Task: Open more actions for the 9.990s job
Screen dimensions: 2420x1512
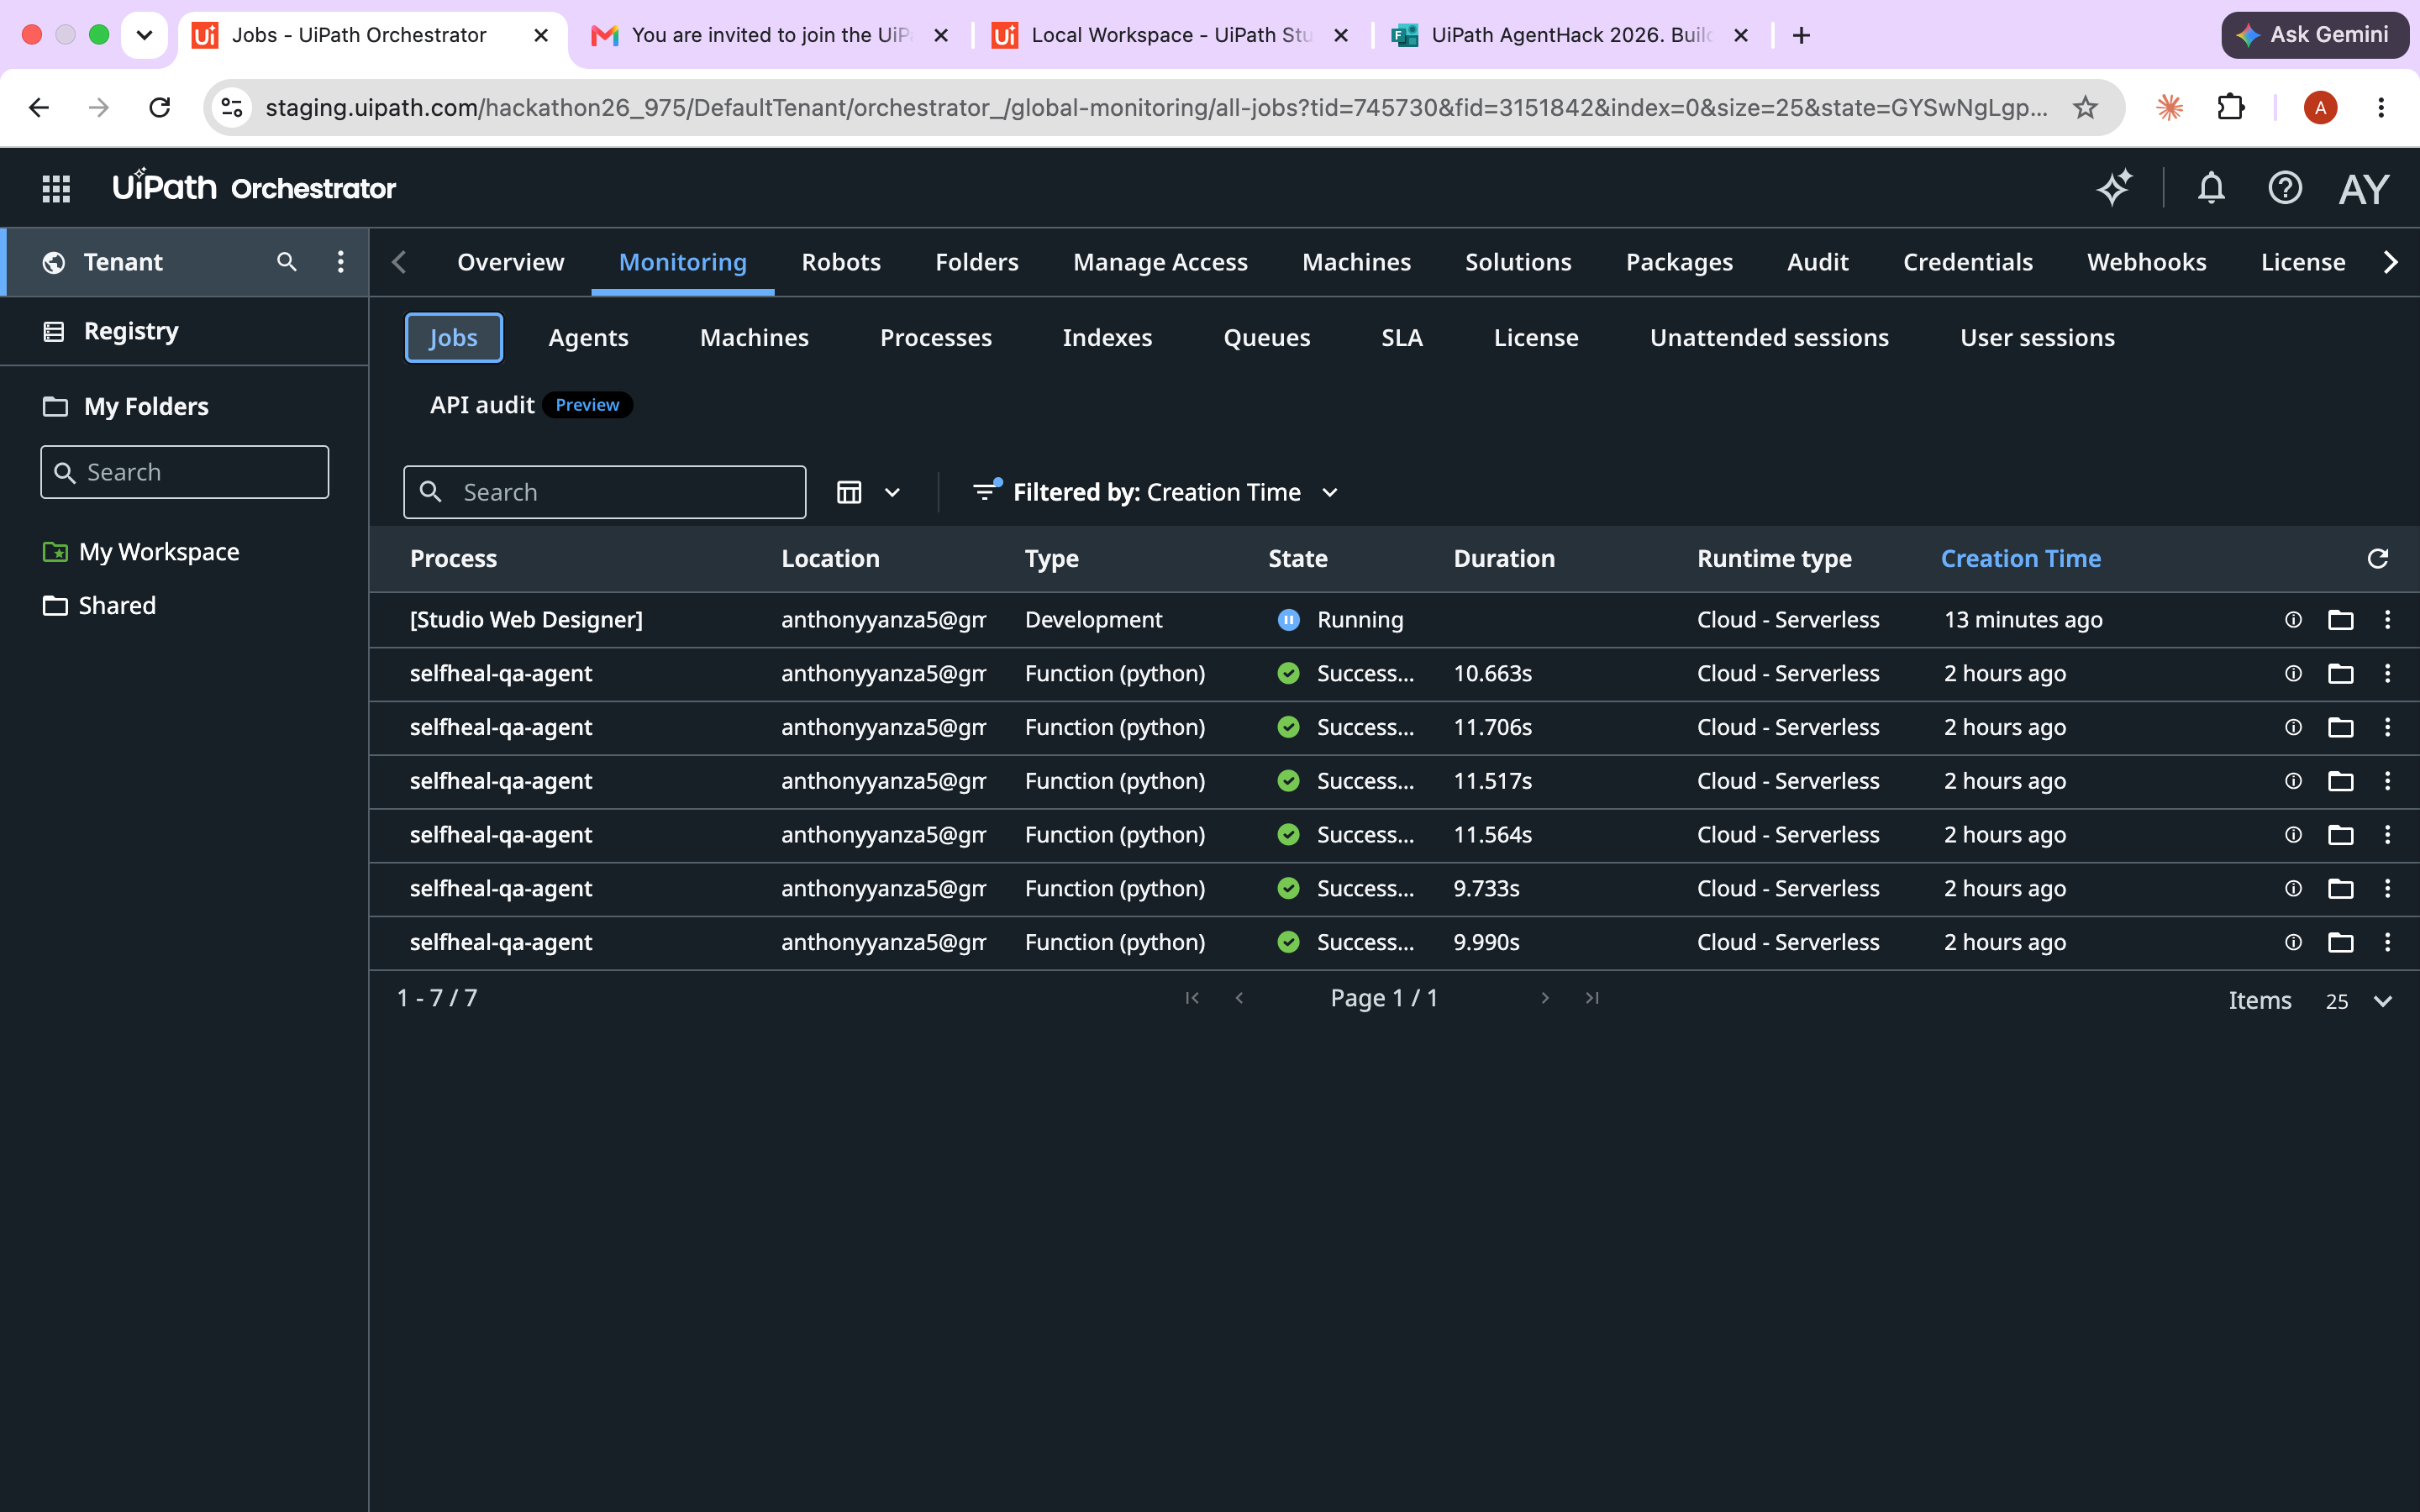Action: pos(2387,942)
